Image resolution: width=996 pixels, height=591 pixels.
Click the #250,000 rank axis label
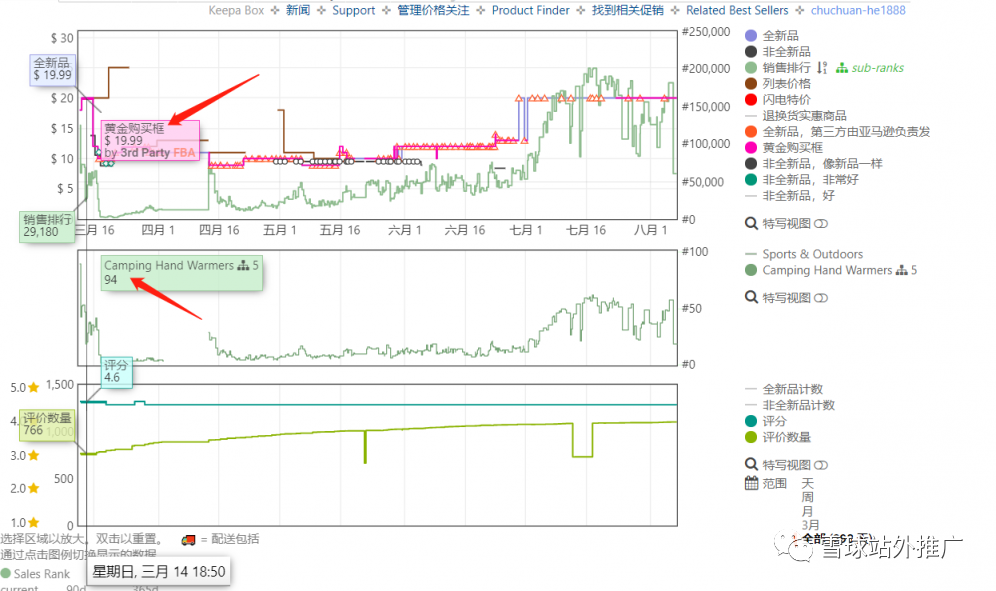(x=706, y=32)
